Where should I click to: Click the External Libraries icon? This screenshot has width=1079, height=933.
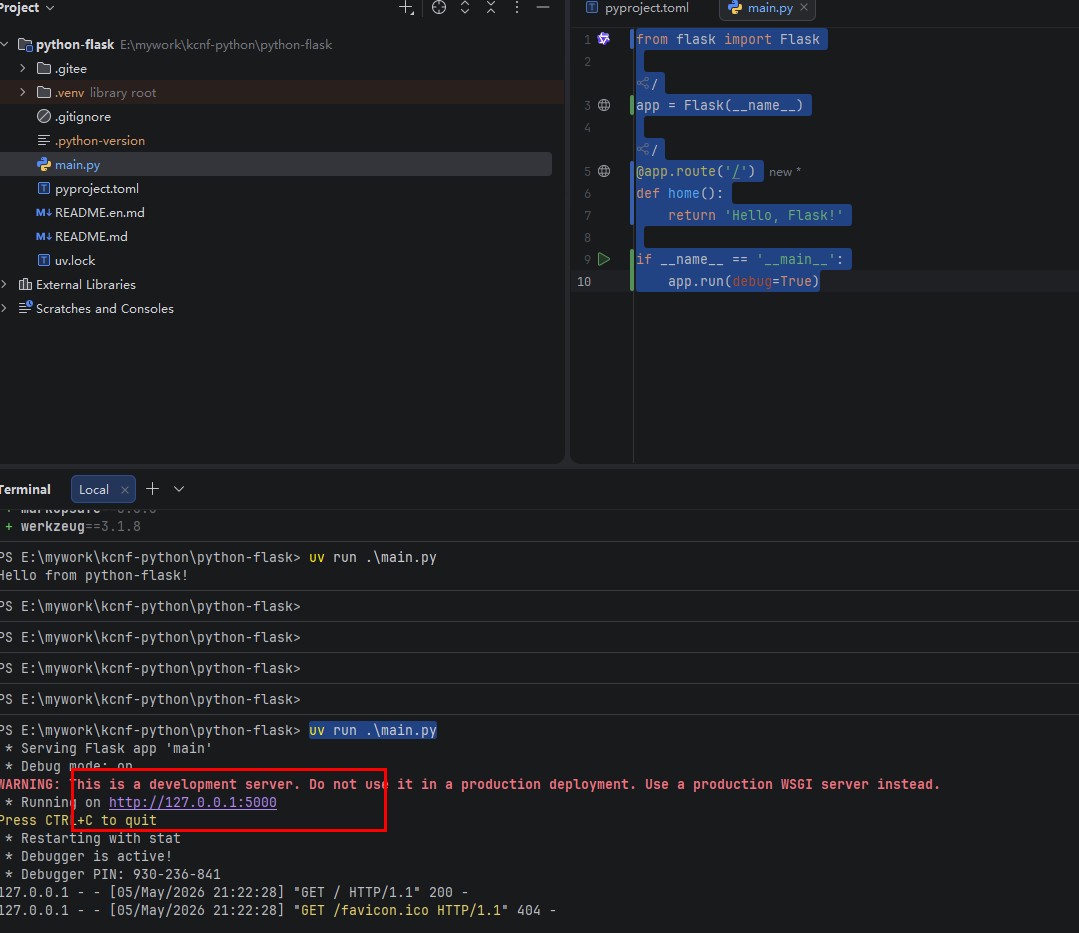pos(25,284)
